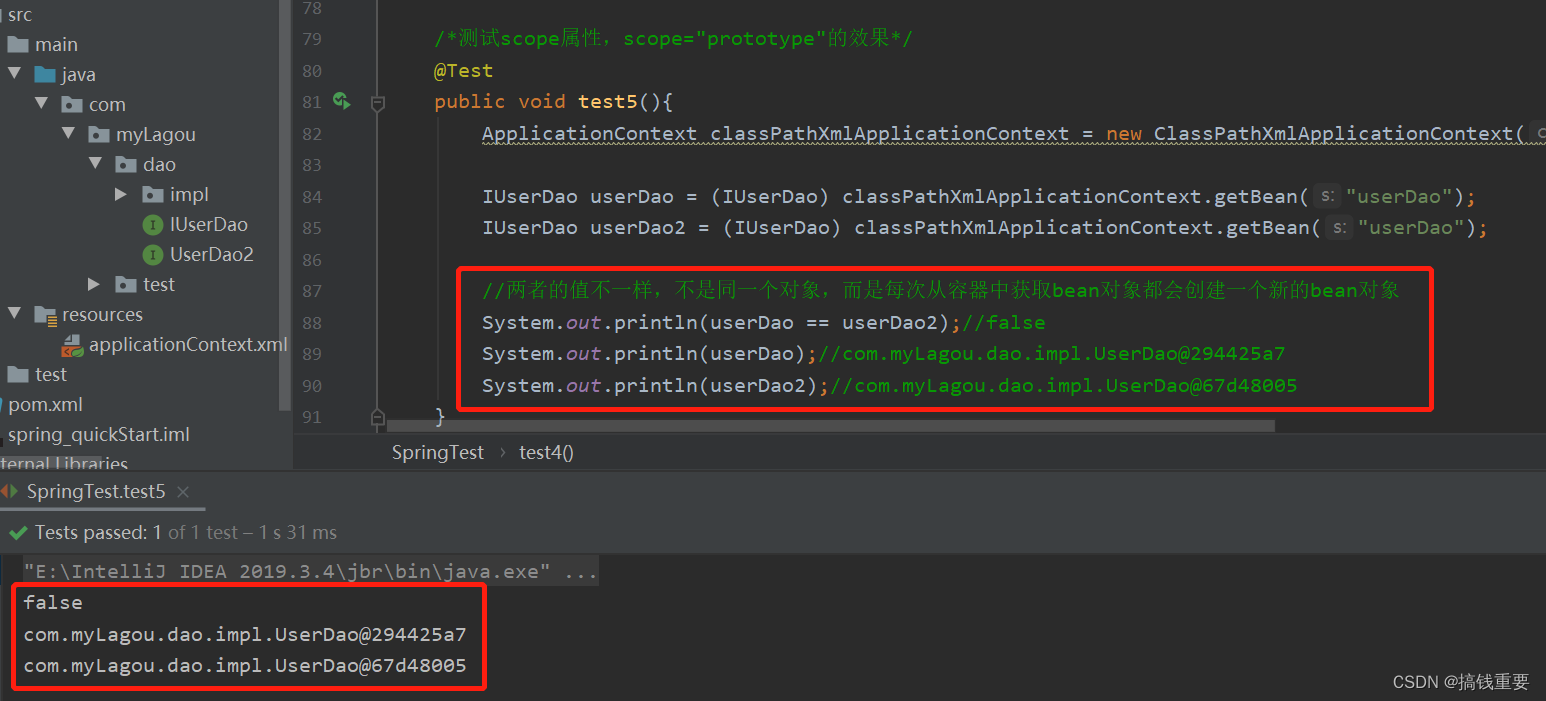Click the @Test annotation on line 80
This screenshot has width=1546, height=701.
pyautogui.click(x=463, y=71)
